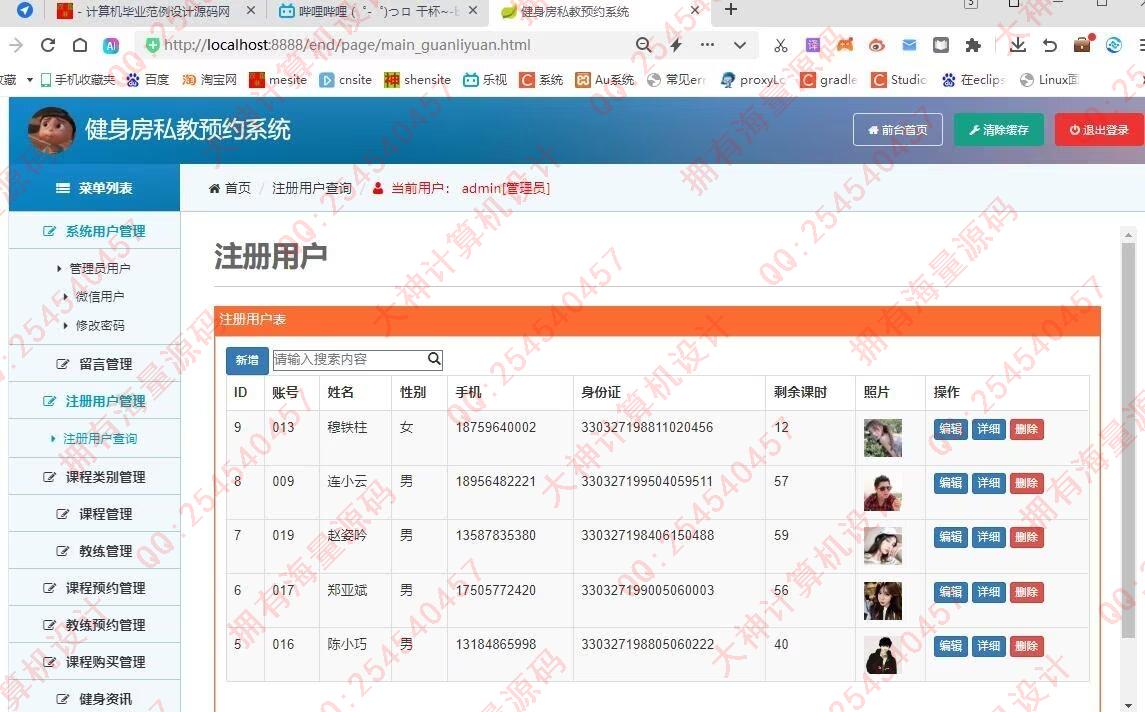1145x712 pixels.
Task: Expand the 教练预约管理 sidebar section
Action: tap(95, 625)
